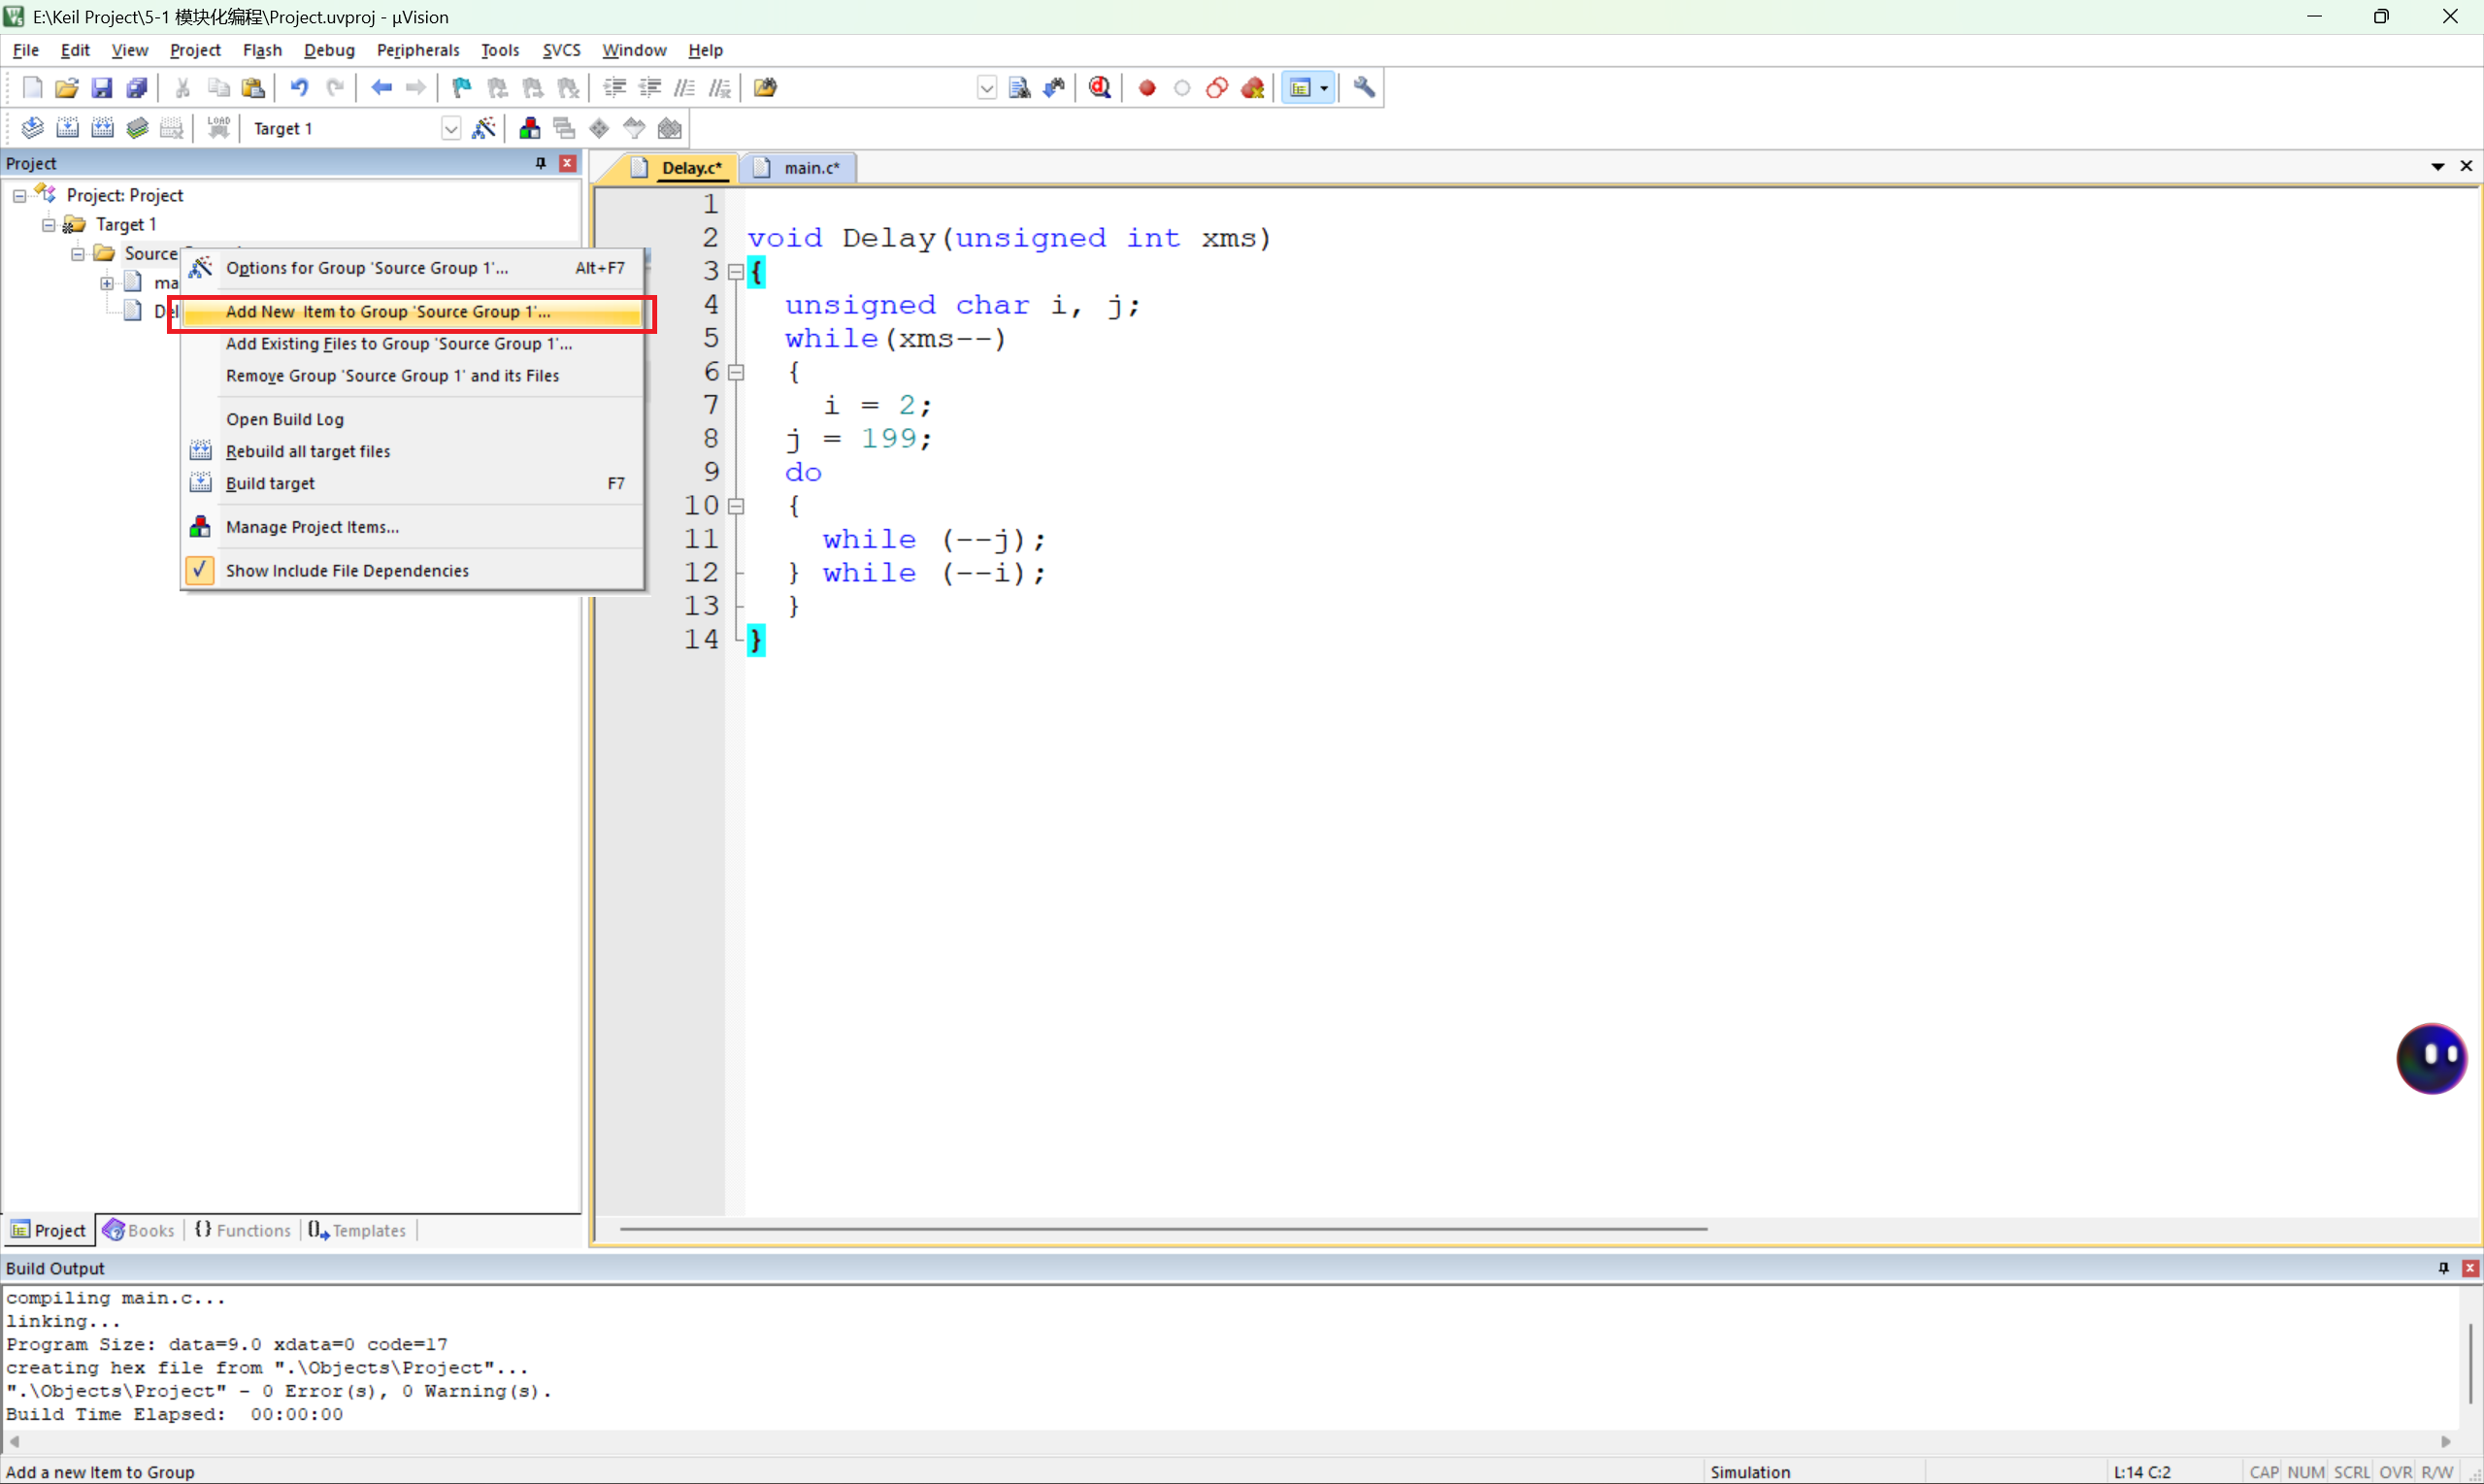Click the Save All toolbar icon
Viewport: 2484px width, 1484px height.
click(137, 88)
